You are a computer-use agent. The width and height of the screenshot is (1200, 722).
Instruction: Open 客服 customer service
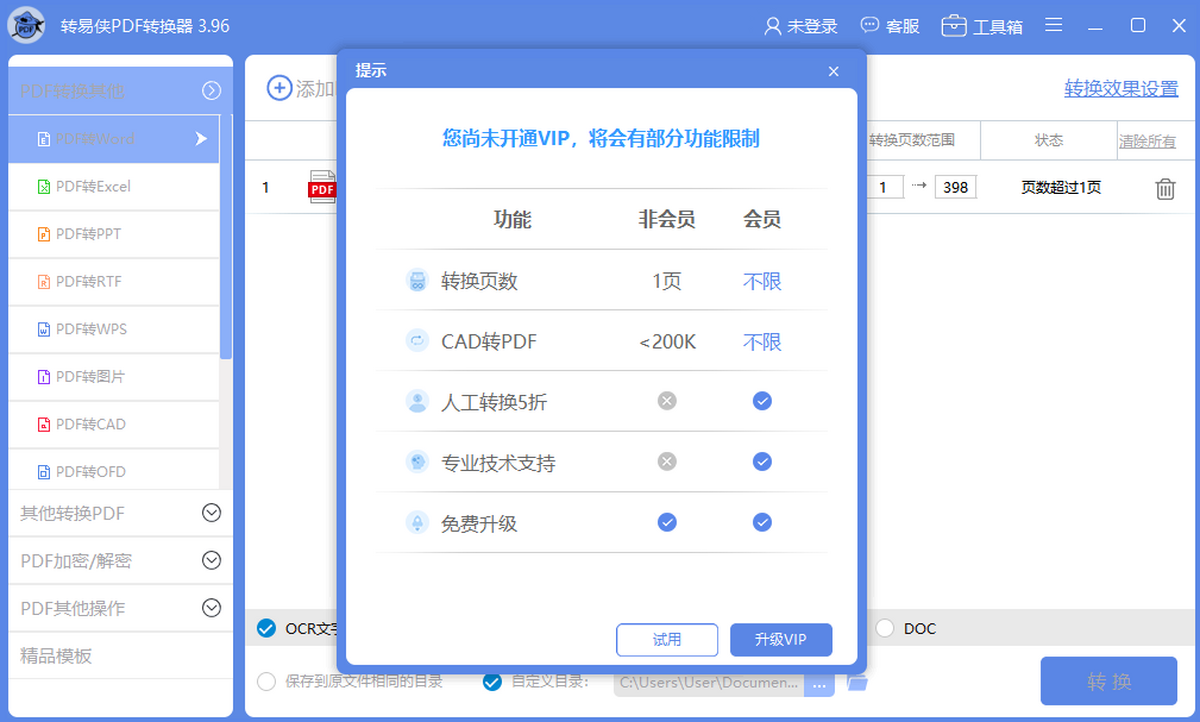click(x=889, y=26)
